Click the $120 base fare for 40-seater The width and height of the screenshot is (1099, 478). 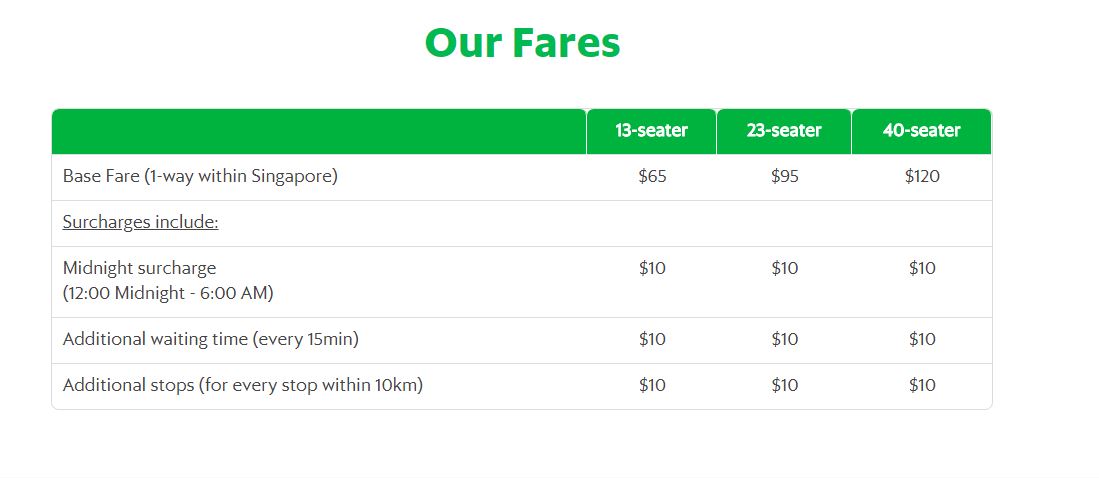922,177
